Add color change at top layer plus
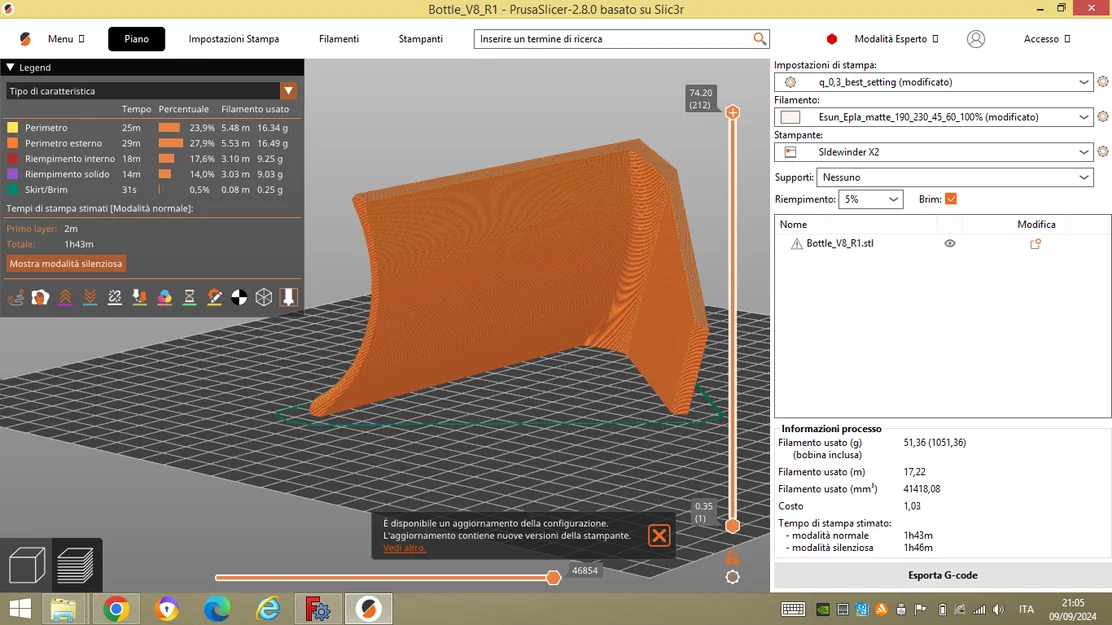 [x=733, y=112]
